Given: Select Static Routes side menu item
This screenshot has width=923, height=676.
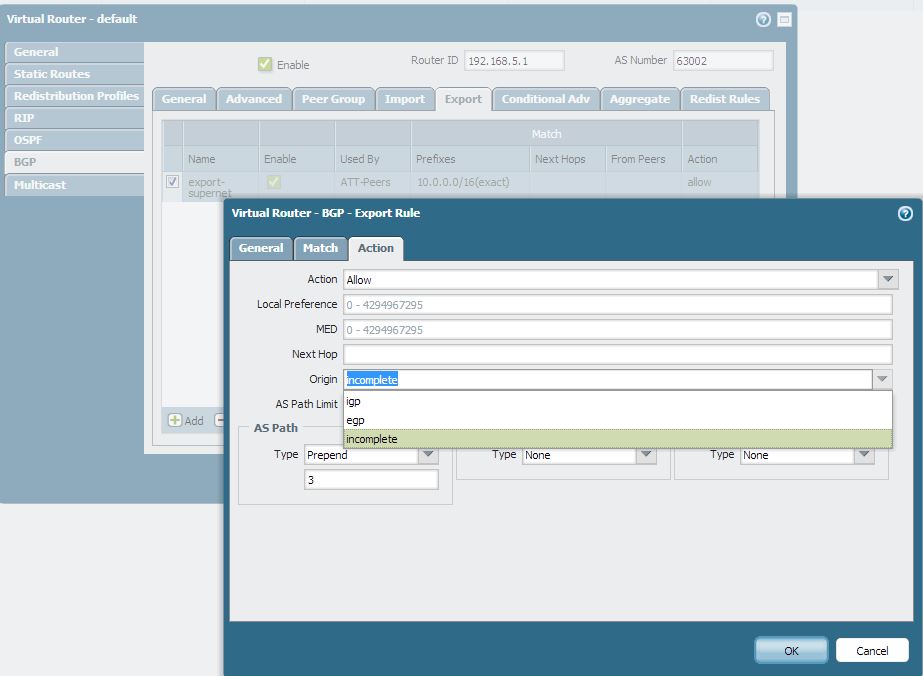Looking at the screenshot, I should [x=74, y=74].
